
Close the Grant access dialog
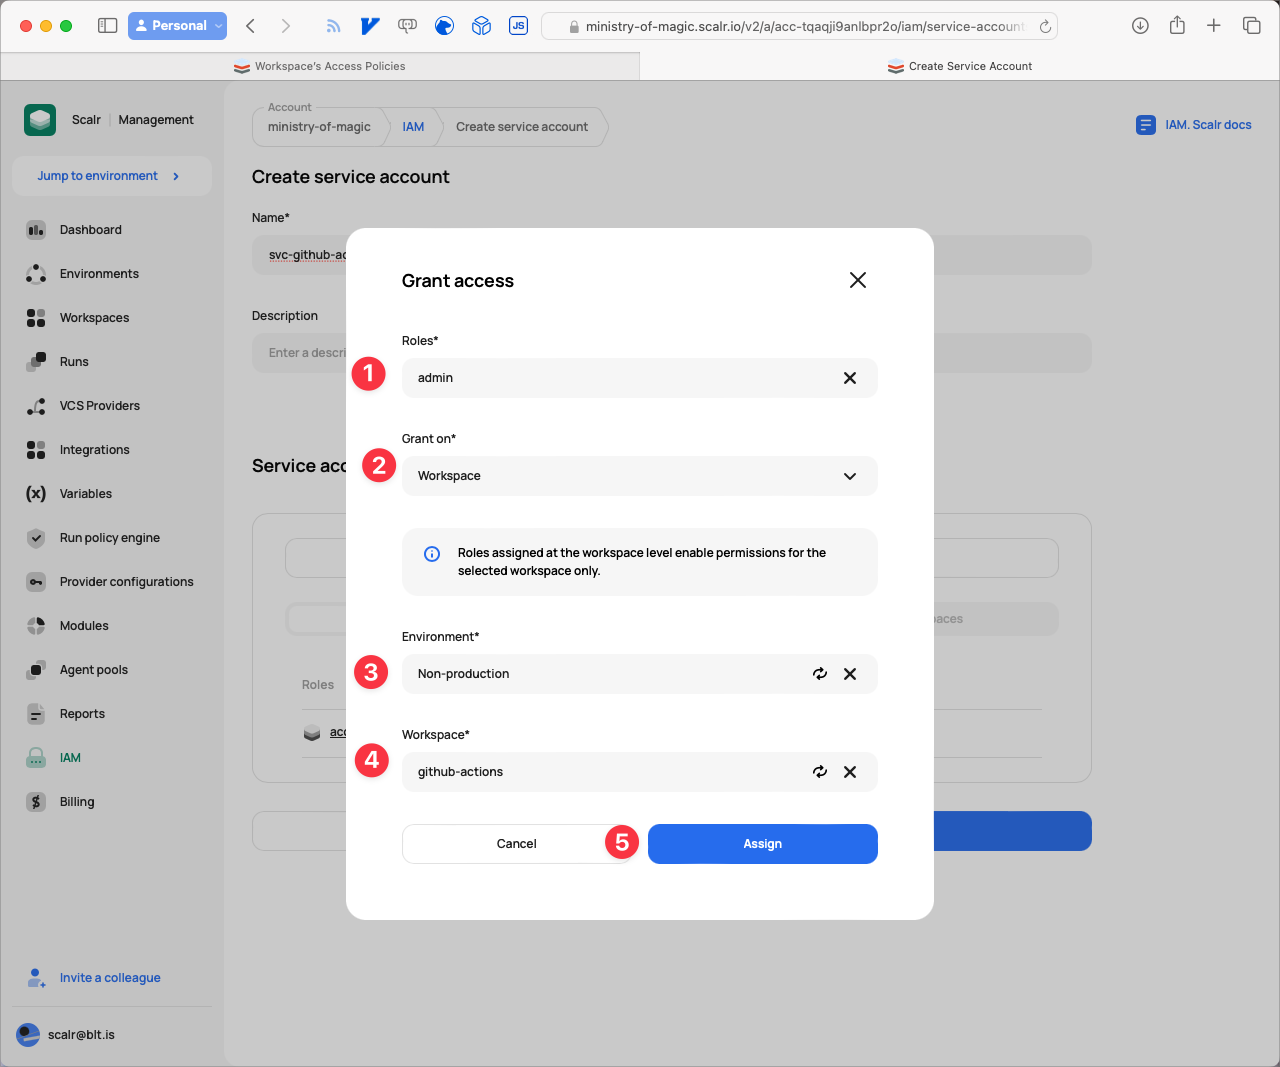(x=858, y=280)
